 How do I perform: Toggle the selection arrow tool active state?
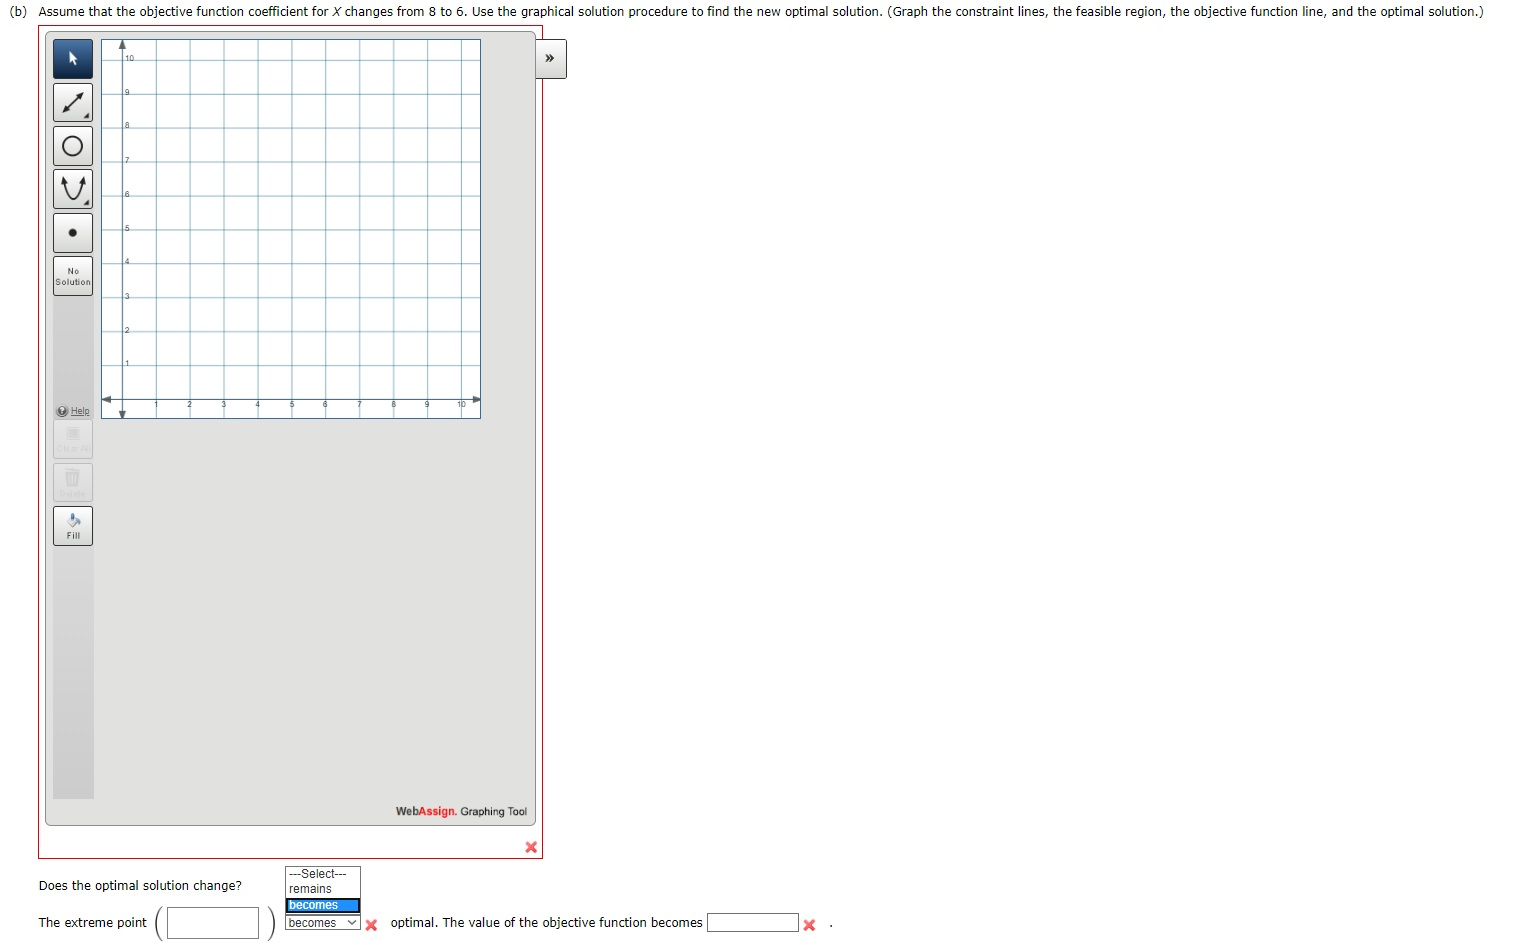coord(71,58)
